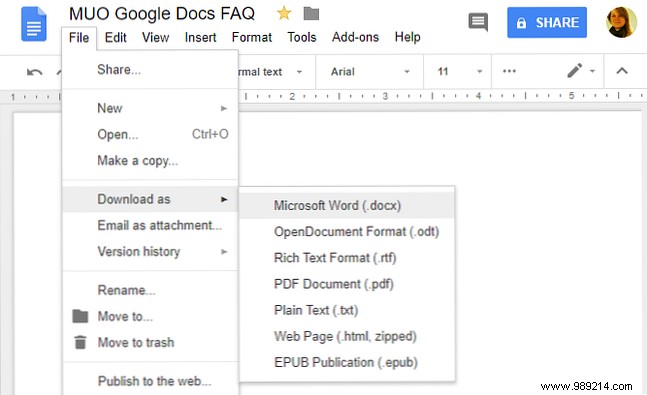Screen dimensions: 647x395
Task: Select Share... in the File menu
Action: pos(150,70)
